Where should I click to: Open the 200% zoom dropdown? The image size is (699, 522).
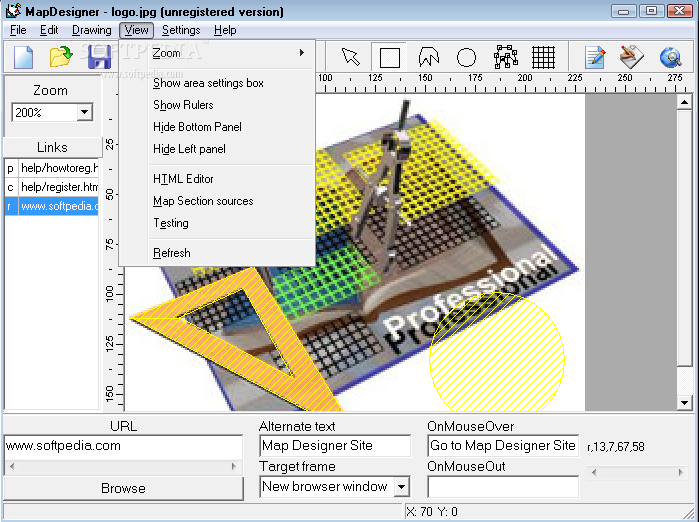click(84, 112)
